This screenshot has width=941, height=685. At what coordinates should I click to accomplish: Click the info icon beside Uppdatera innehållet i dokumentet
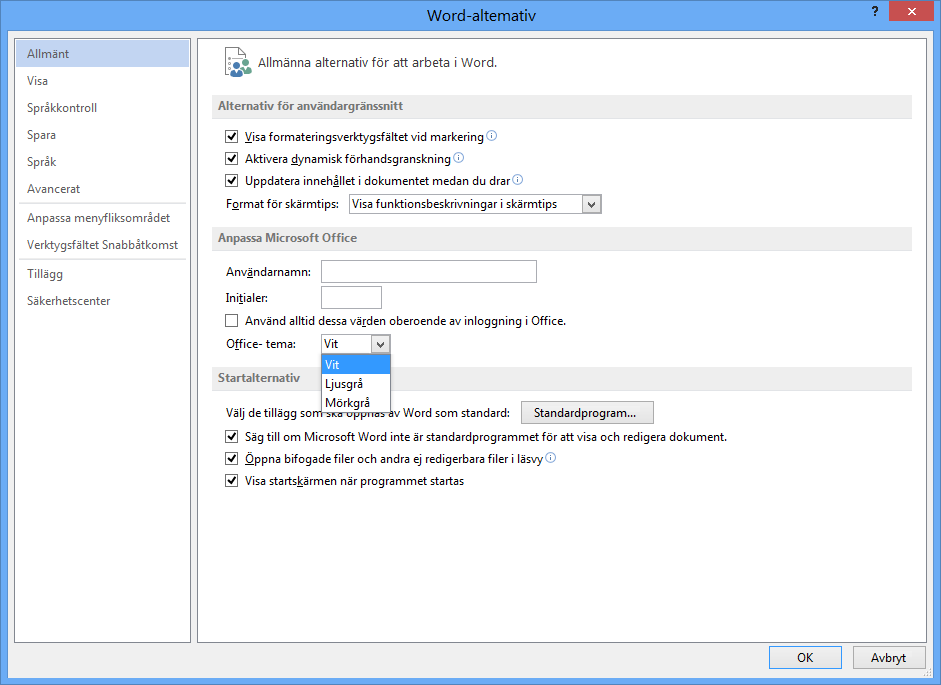tap(517, 180)
